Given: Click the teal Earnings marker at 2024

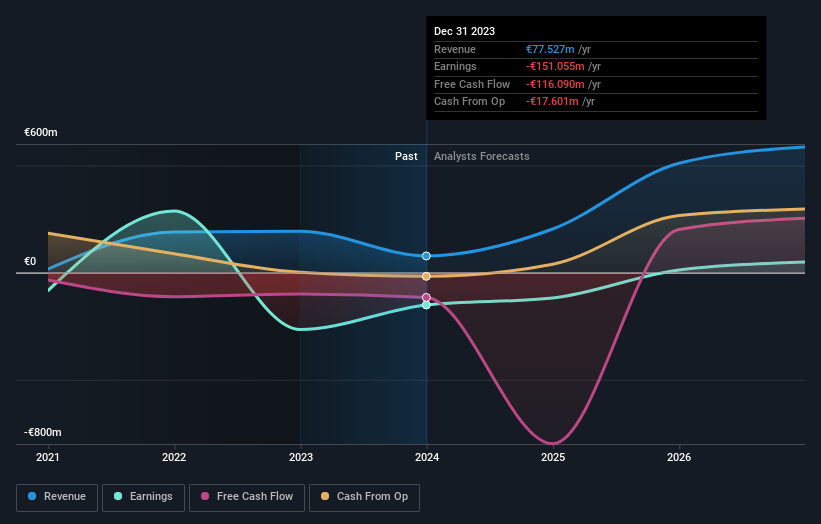Looking at the screenshot, I should 426,305.
